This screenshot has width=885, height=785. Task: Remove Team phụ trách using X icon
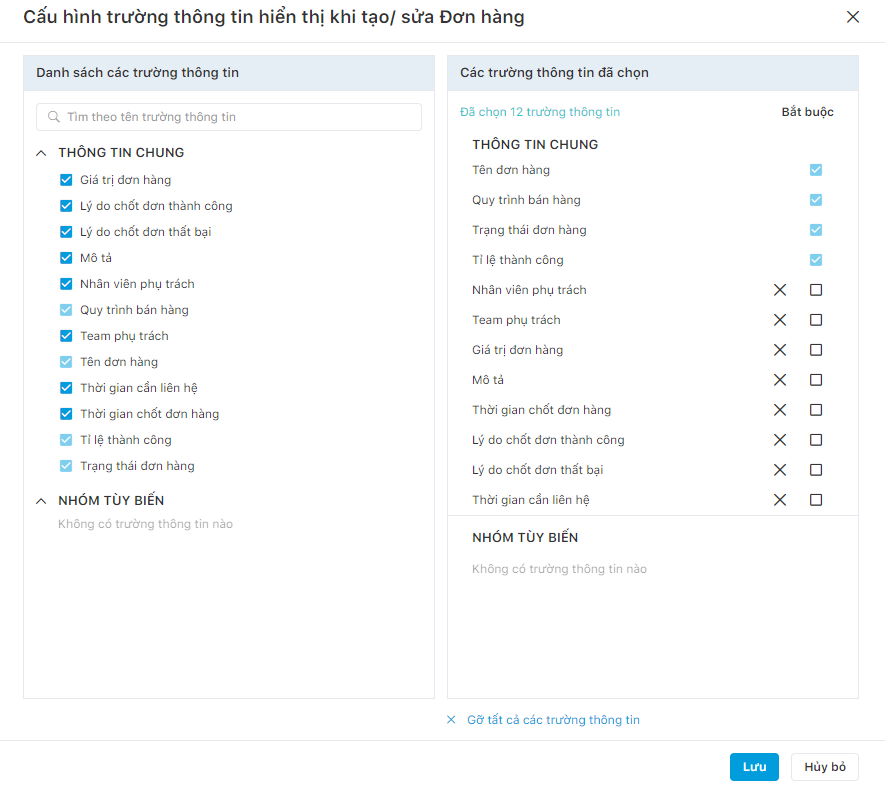(x=779, y=320)
